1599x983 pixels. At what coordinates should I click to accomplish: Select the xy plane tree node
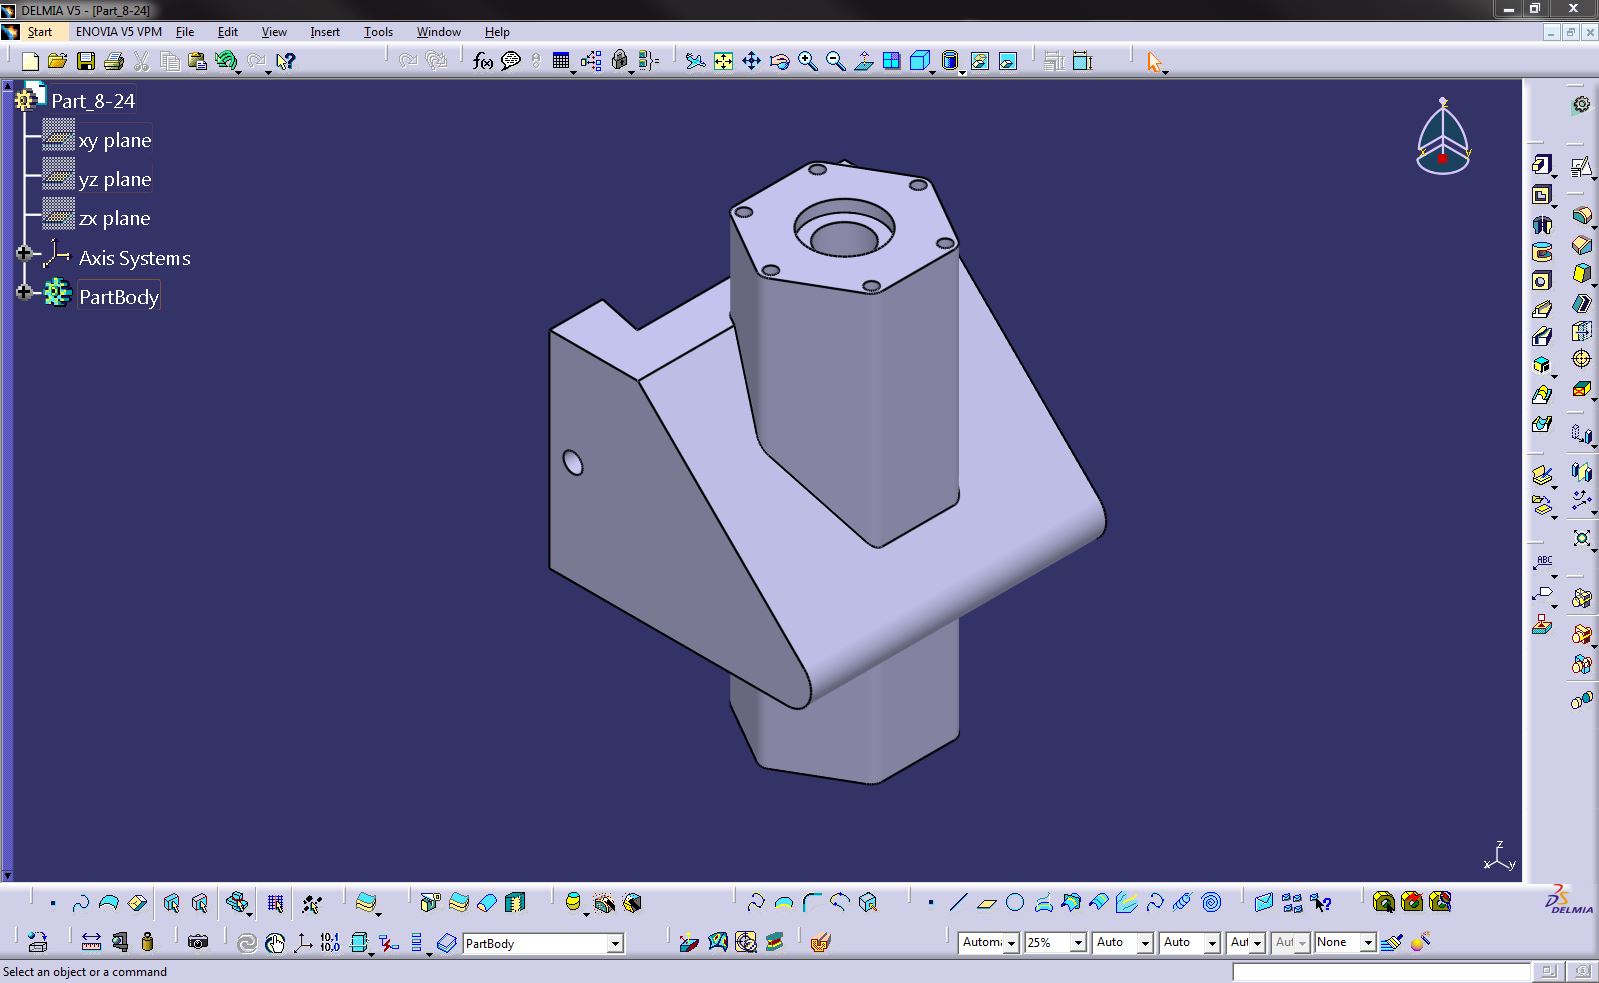(115, 140)
